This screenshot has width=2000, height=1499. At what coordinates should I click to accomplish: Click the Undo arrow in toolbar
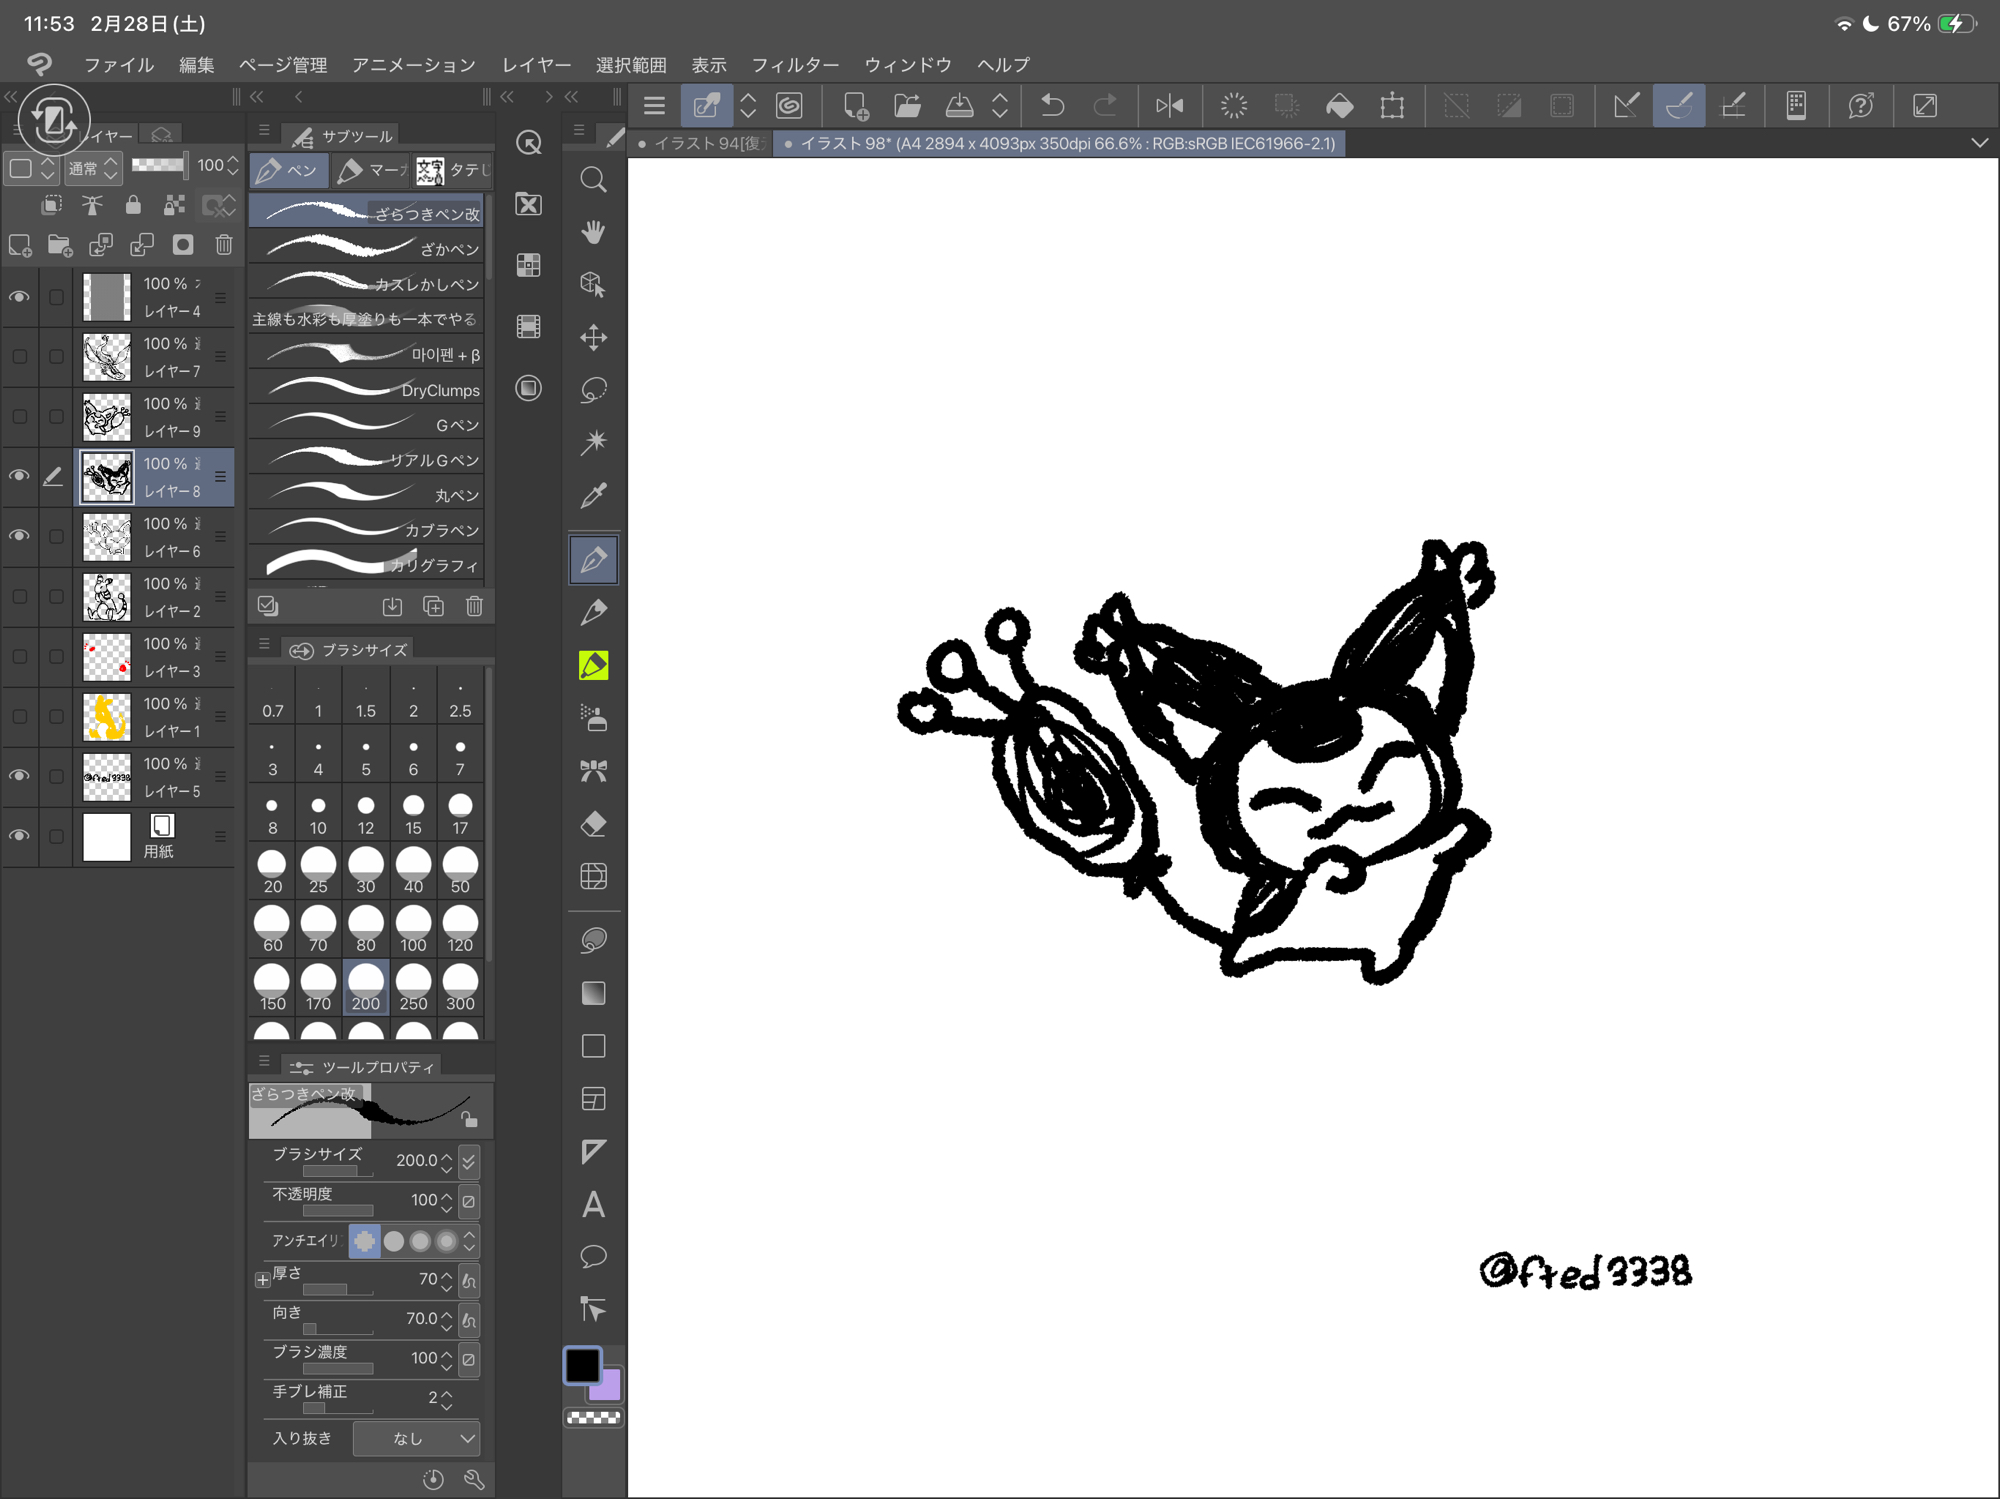click(x=1052, y=106)
